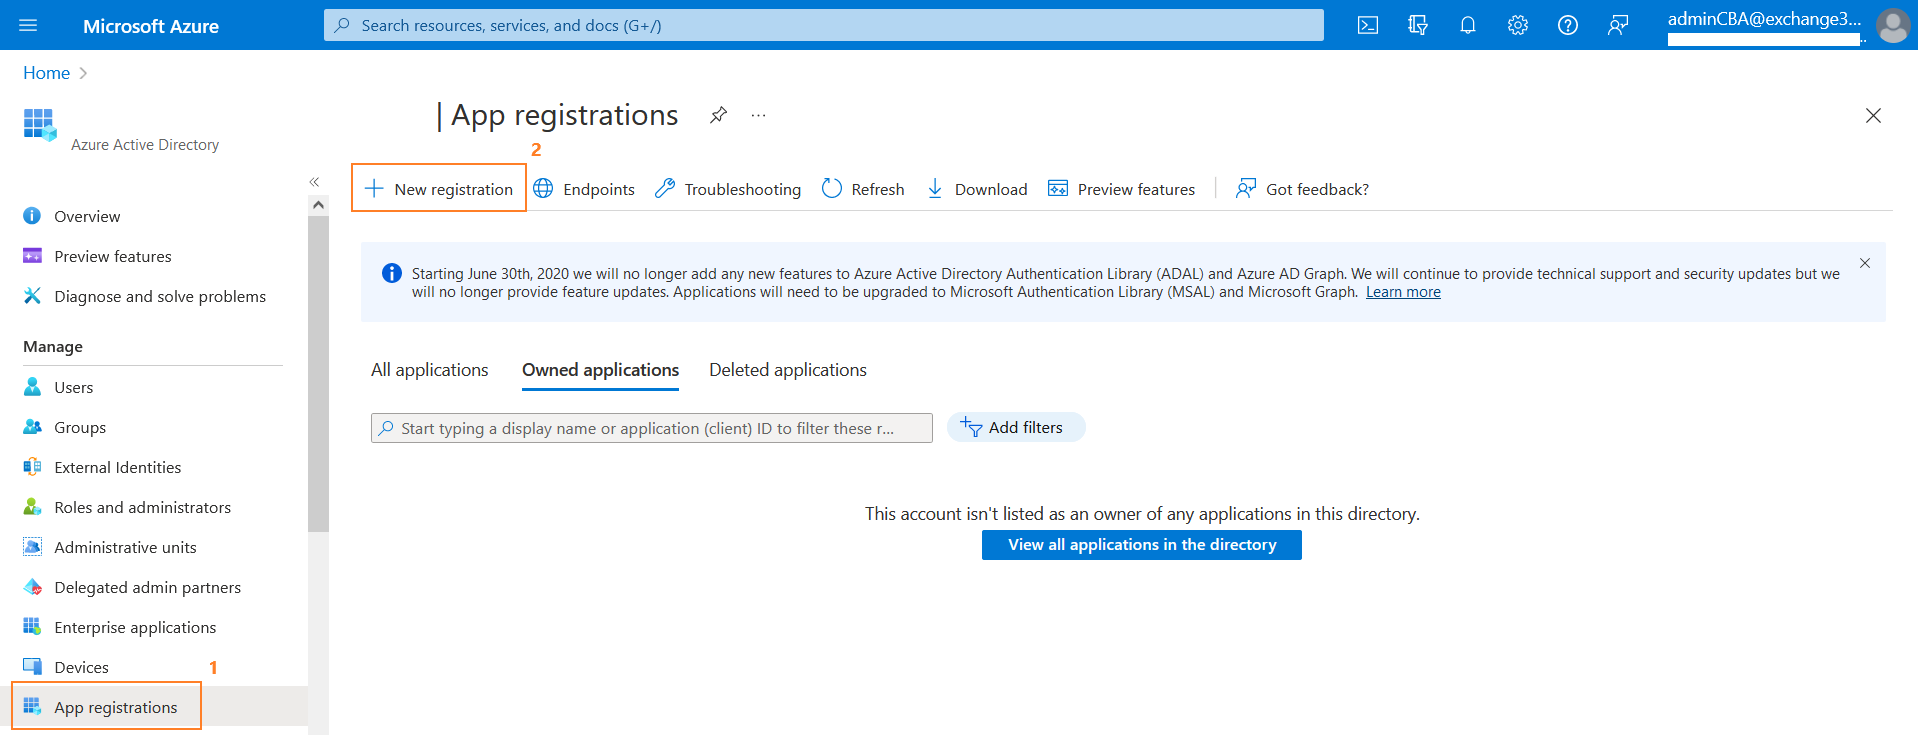The image size is (1918, 735).
Task: Focus the application name filter box
Action: 652,428
